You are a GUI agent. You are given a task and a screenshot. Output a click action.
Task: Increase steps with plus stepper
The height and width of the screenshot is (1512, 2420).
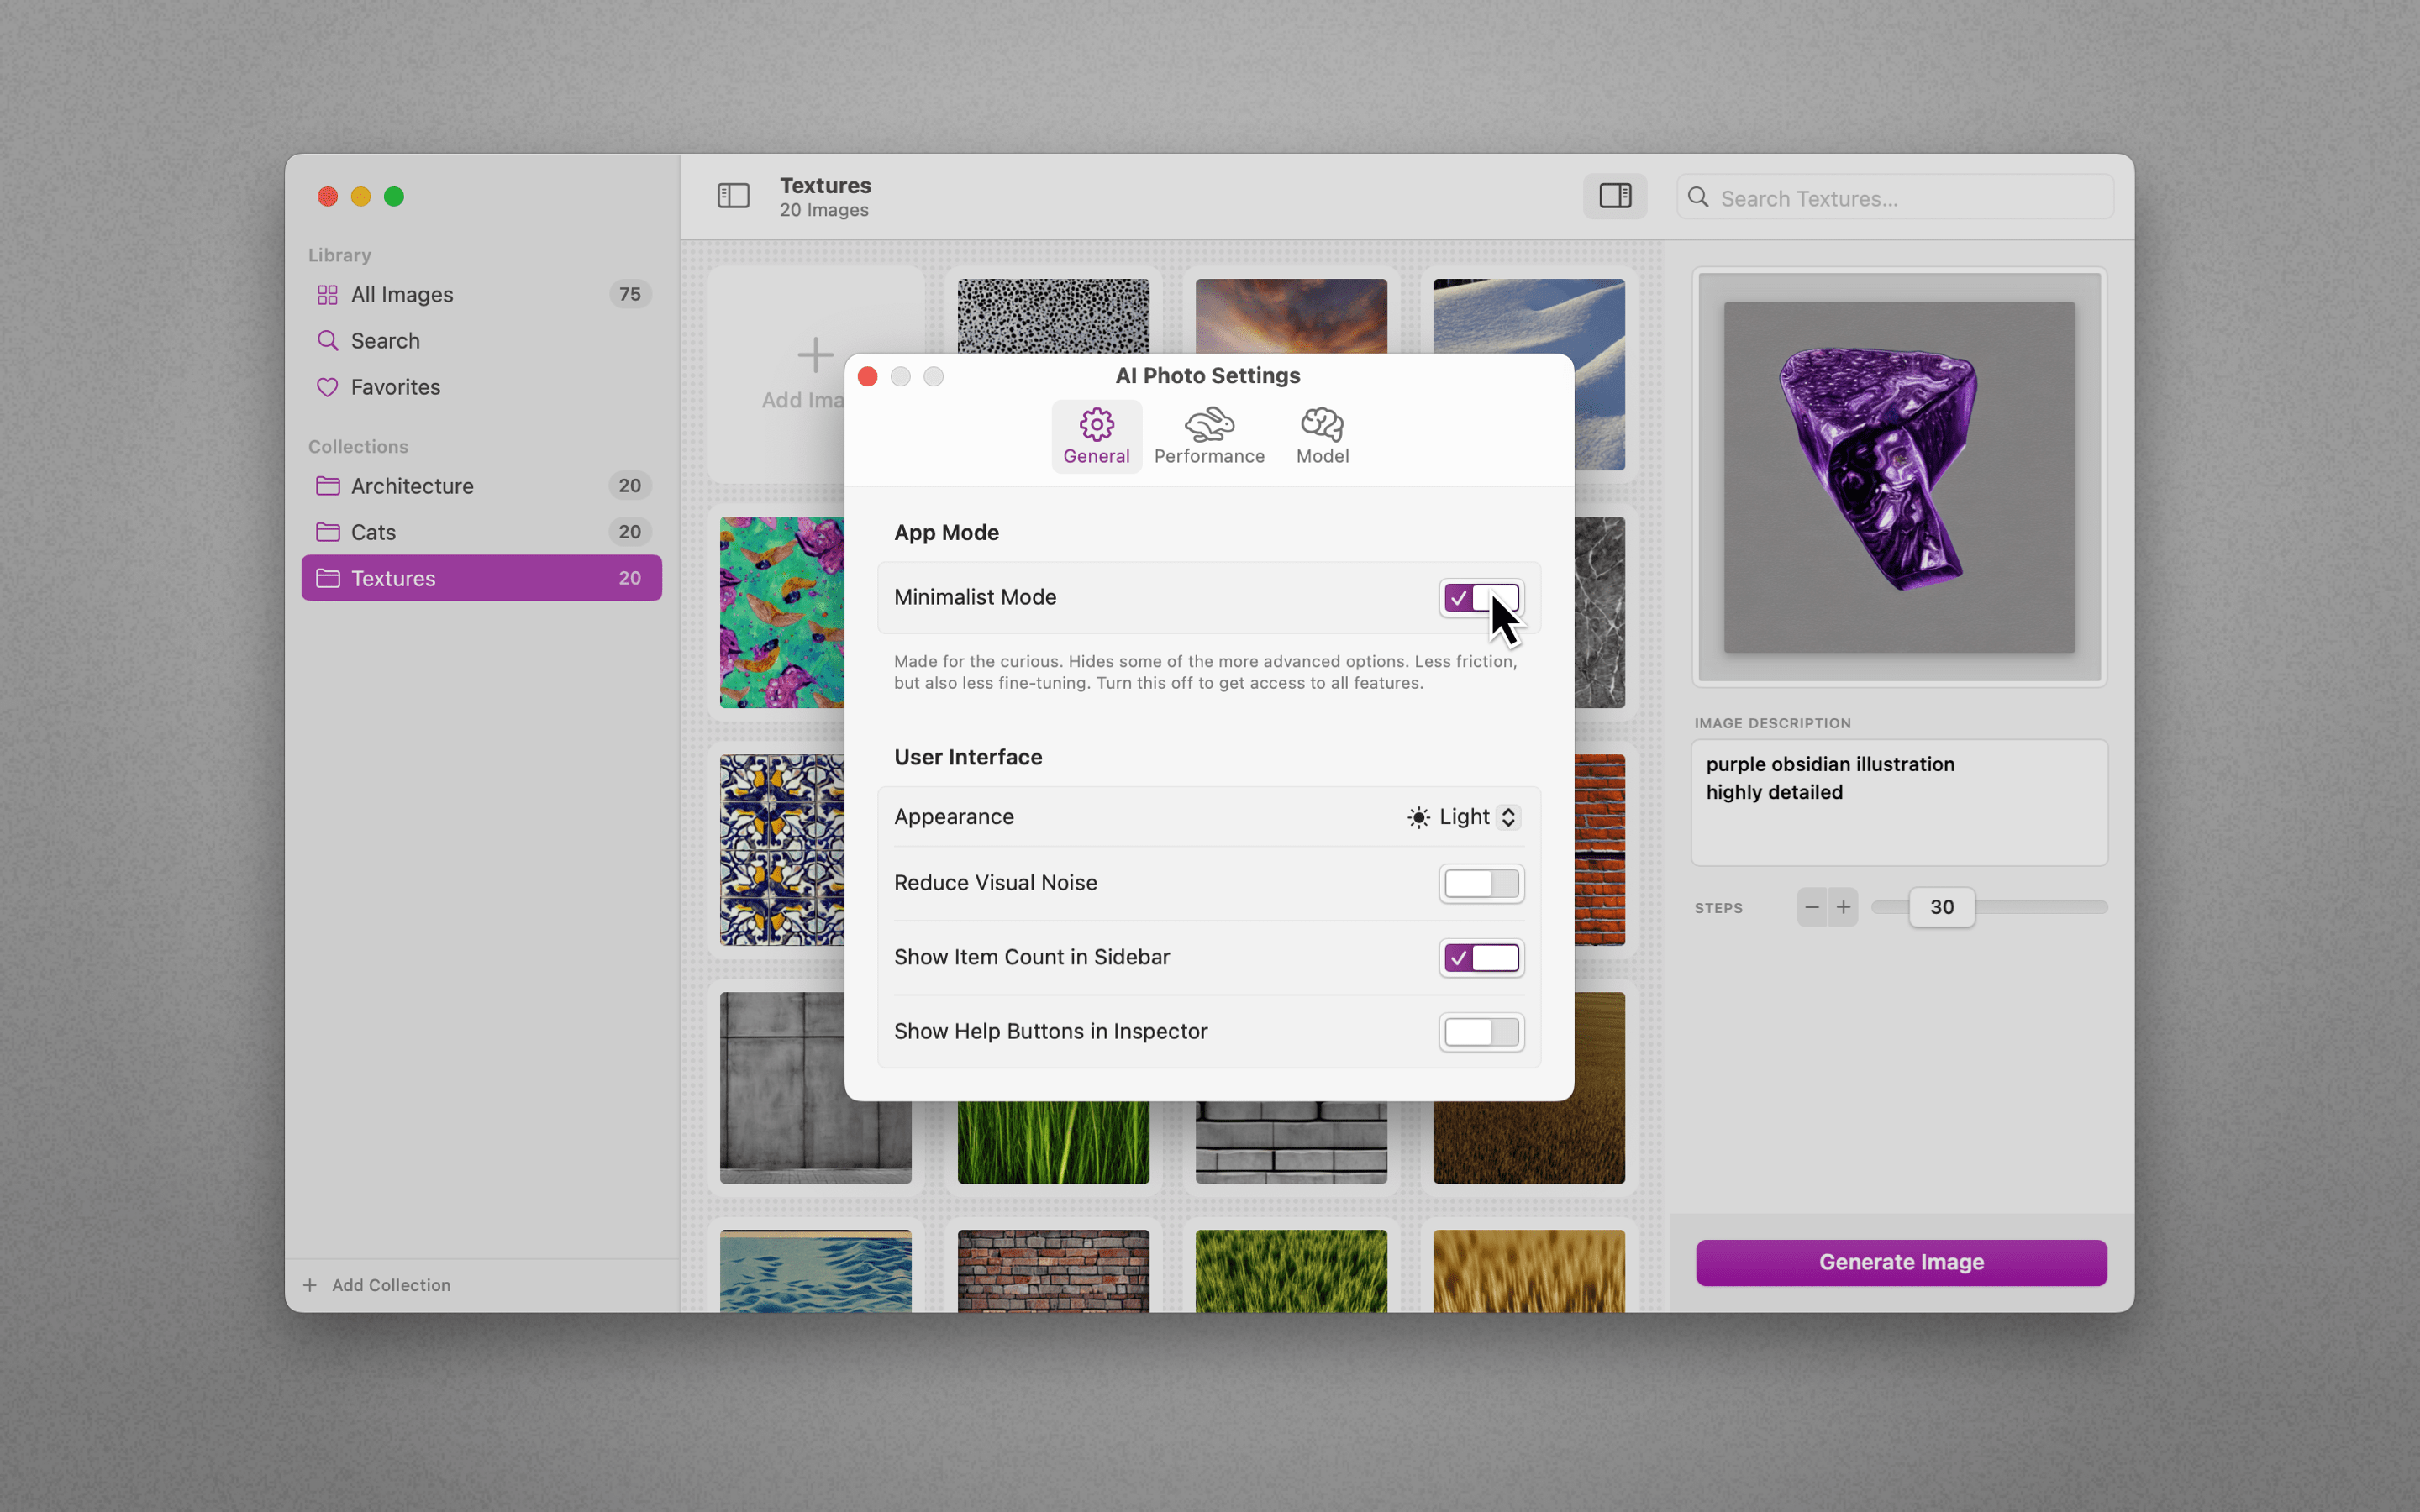click(x=1843, y=907)
